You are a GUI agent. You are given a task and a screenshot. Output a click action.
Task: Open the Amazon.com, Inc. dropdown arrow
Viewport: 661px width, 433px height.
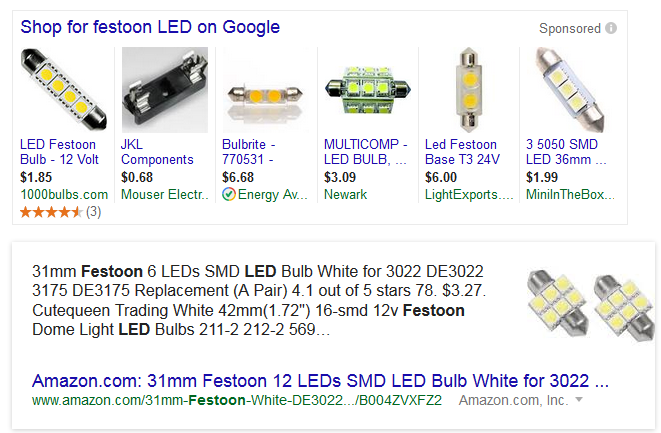pos(579,399)
